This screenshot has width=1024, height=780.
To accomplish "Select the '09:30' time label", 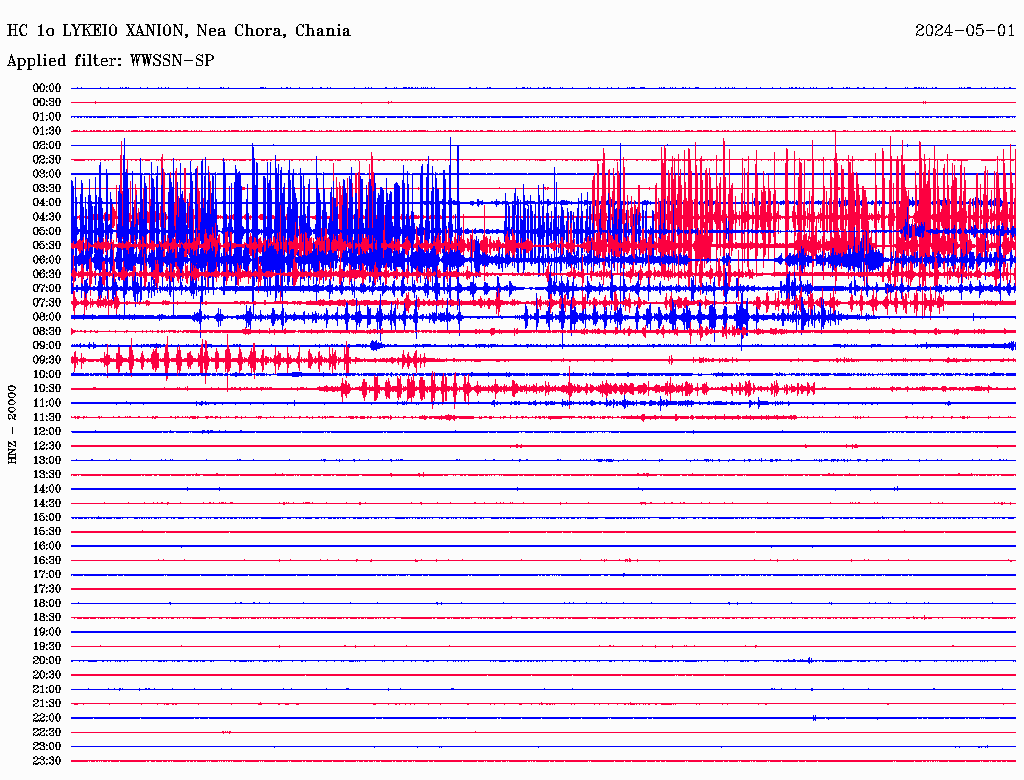I will pos(47,360).
